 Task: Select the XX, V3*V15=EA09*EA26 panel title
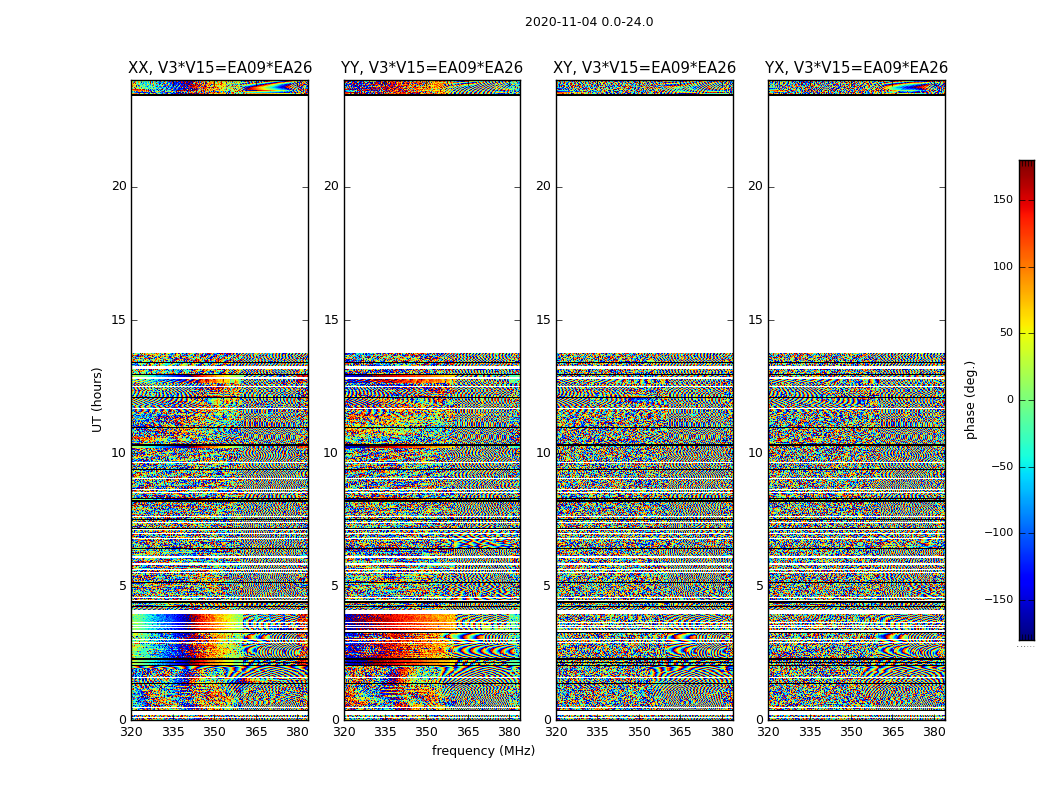point(220,68)
